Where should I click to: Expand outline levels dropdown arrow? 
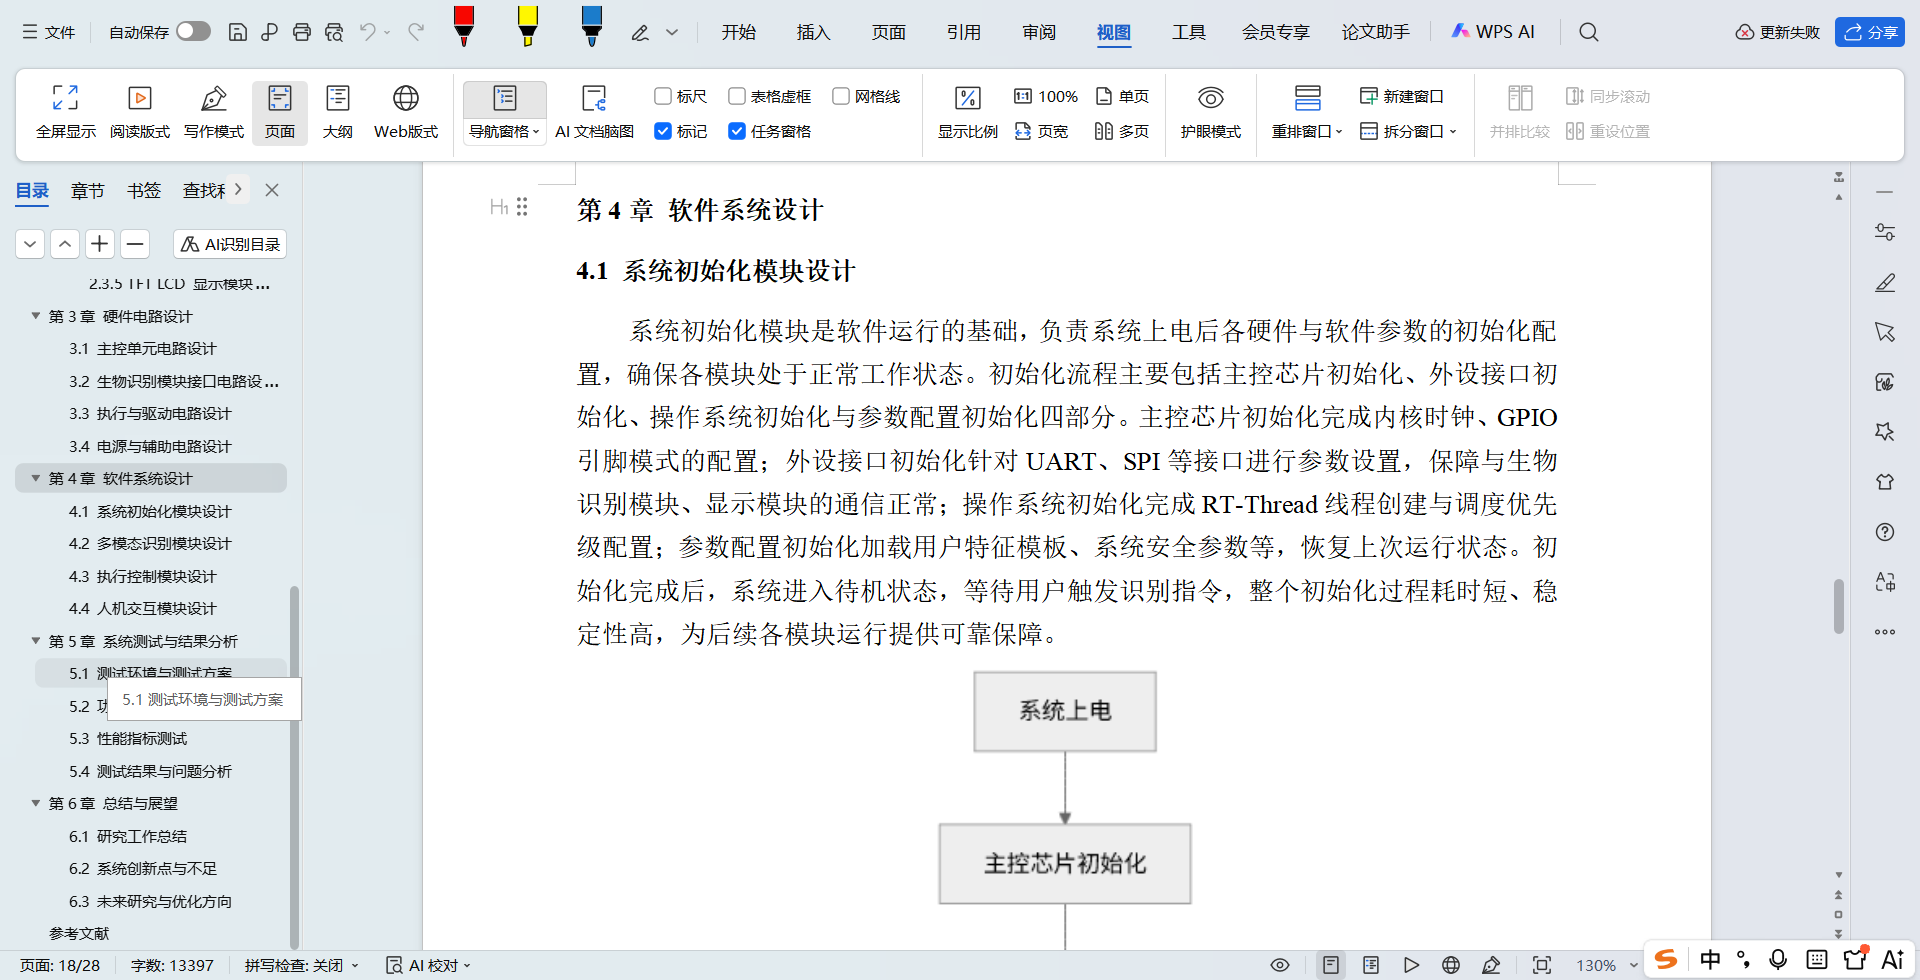(30, 244)
